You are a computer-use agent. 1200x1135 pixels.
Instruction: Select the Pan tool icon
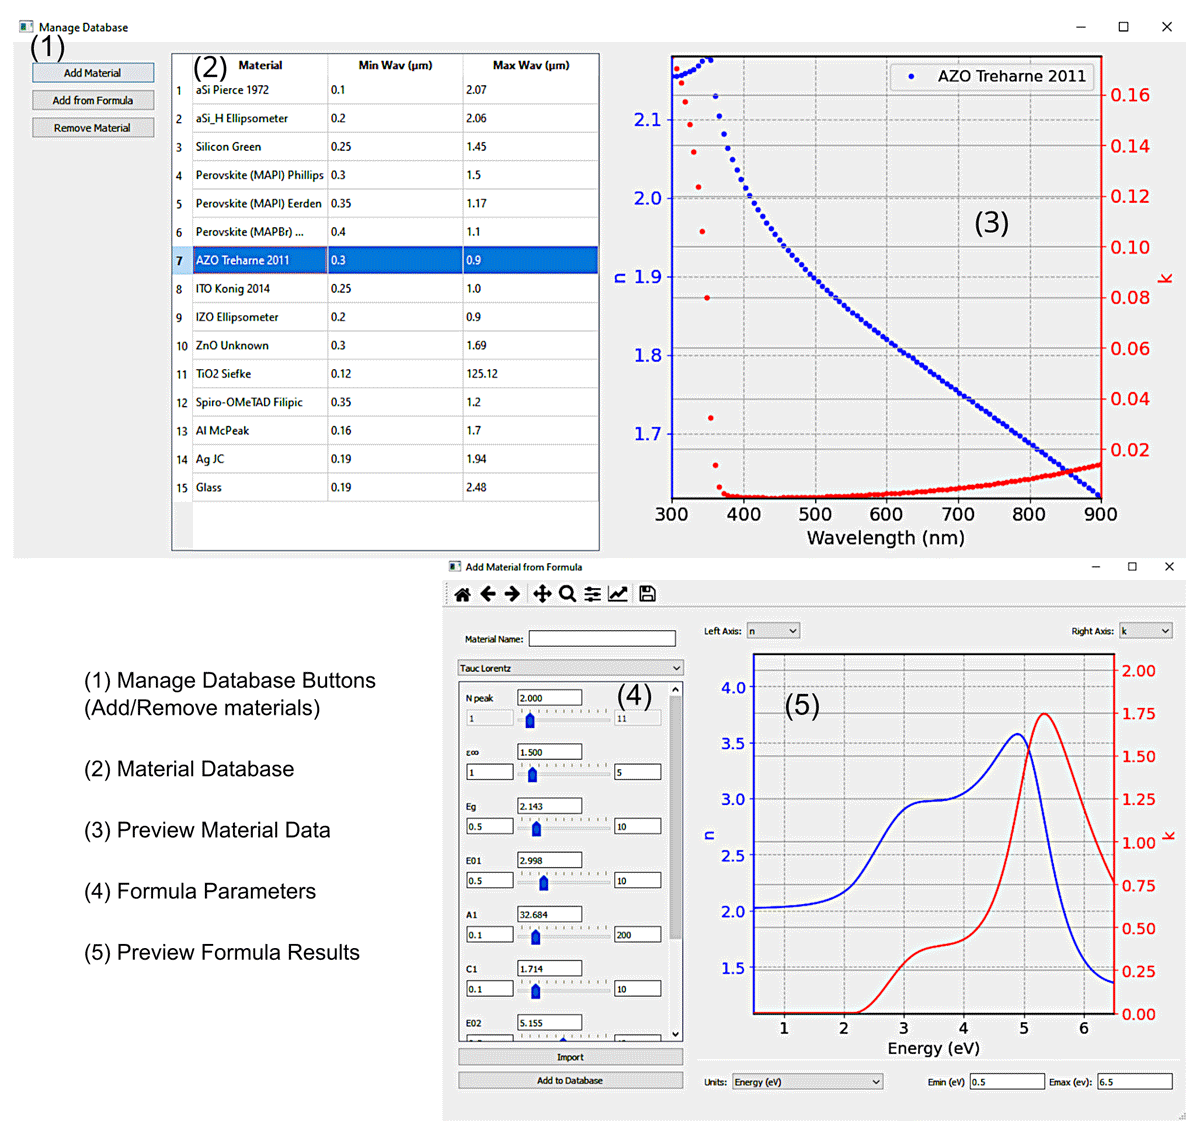[542, 594]
